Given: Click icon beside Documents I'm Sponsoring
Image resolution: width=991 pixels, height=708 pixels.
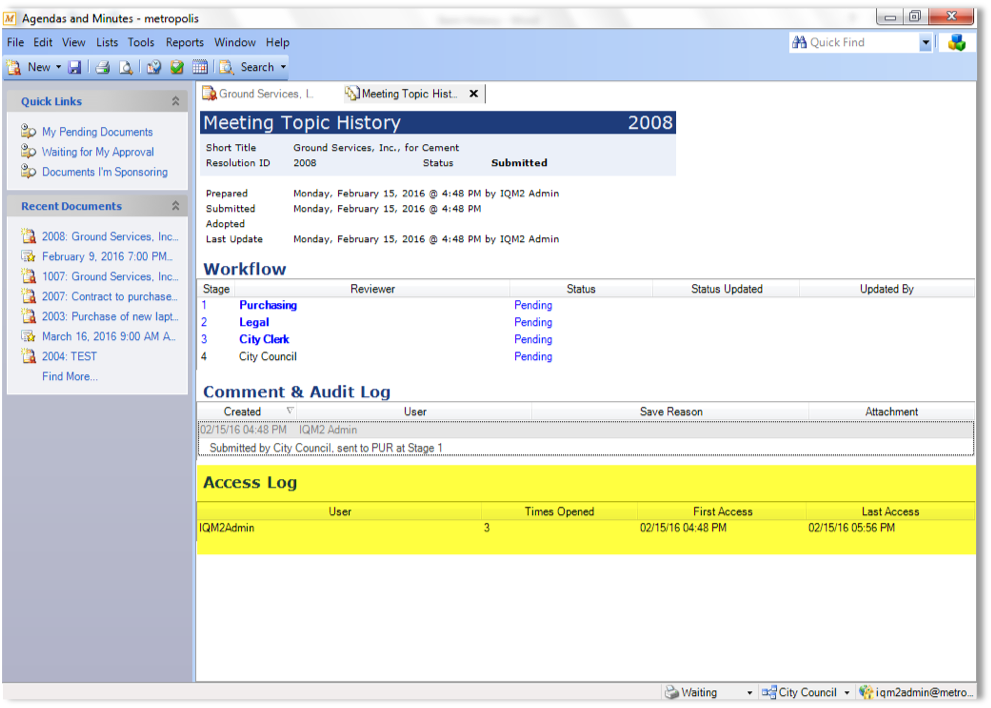Looking at the screenshot, I should [x=28, y=171].
